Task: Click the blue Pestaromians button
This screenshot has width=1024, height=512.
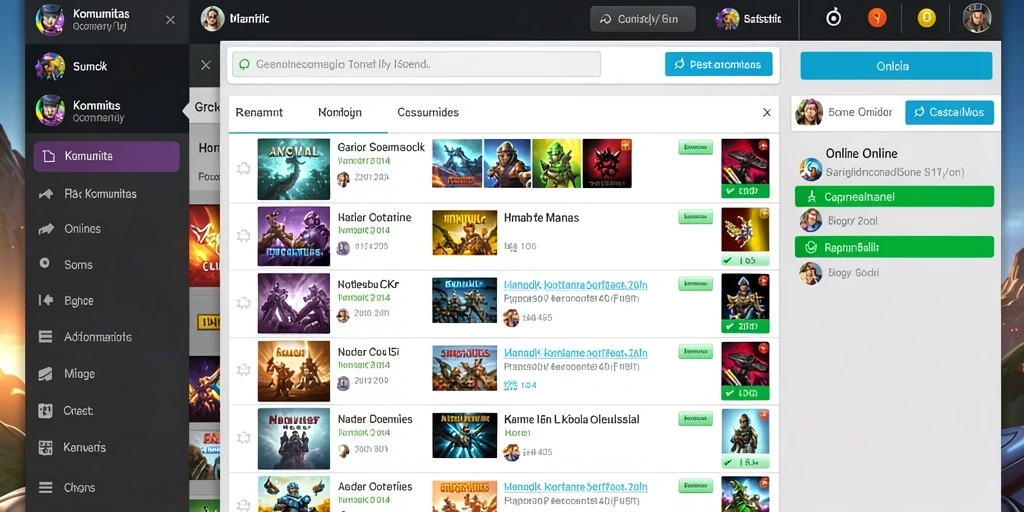Action: (x=718, y=64)
